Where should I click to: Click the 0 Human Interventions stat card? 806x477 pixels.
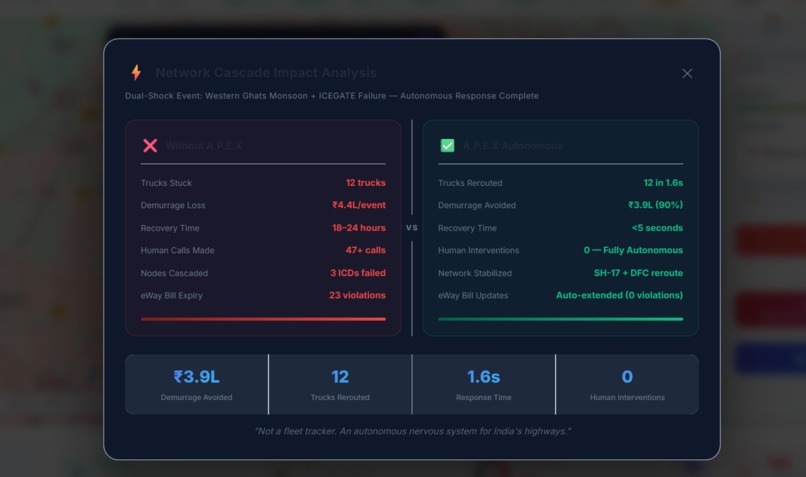[x=627, y=384]
